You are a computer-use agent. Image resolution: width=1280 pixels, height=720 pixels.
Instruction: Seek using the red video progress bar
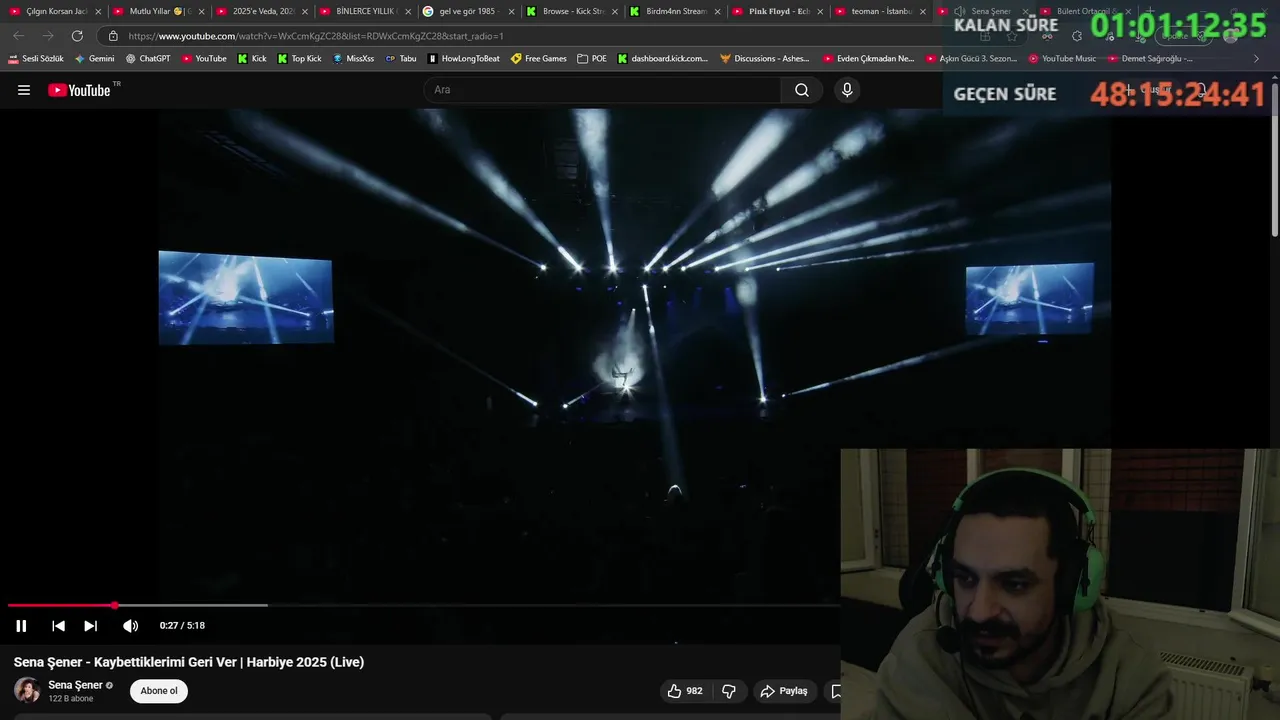coord(423,605)
